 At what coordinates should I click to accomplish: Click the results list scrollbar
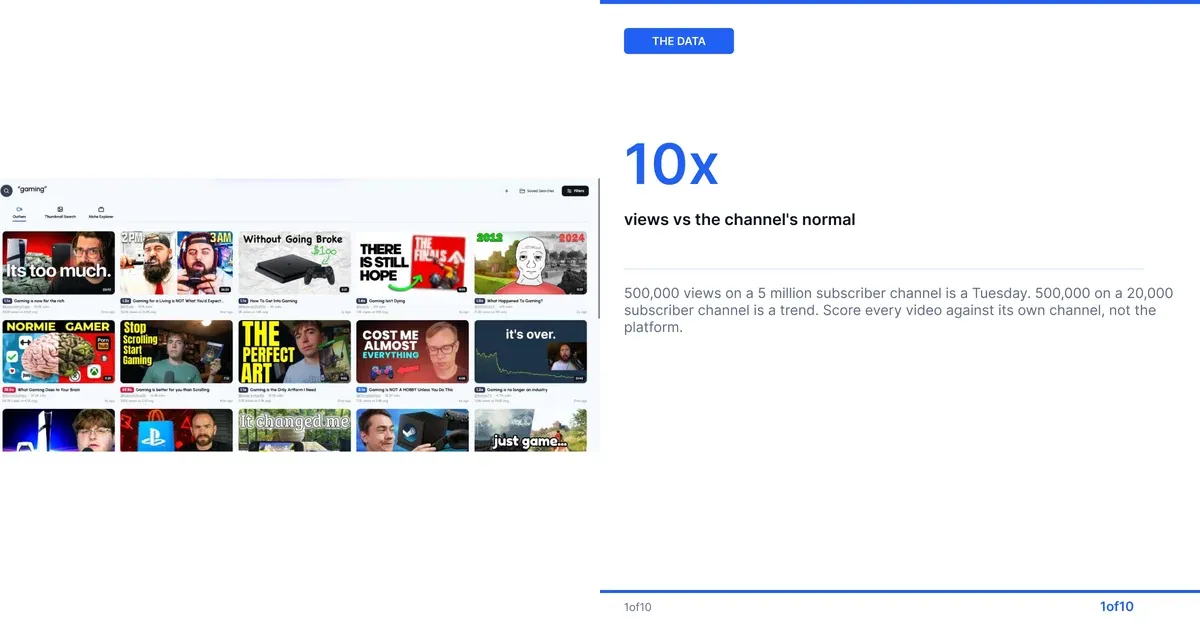pyautogui.click(x=598, y=250)
